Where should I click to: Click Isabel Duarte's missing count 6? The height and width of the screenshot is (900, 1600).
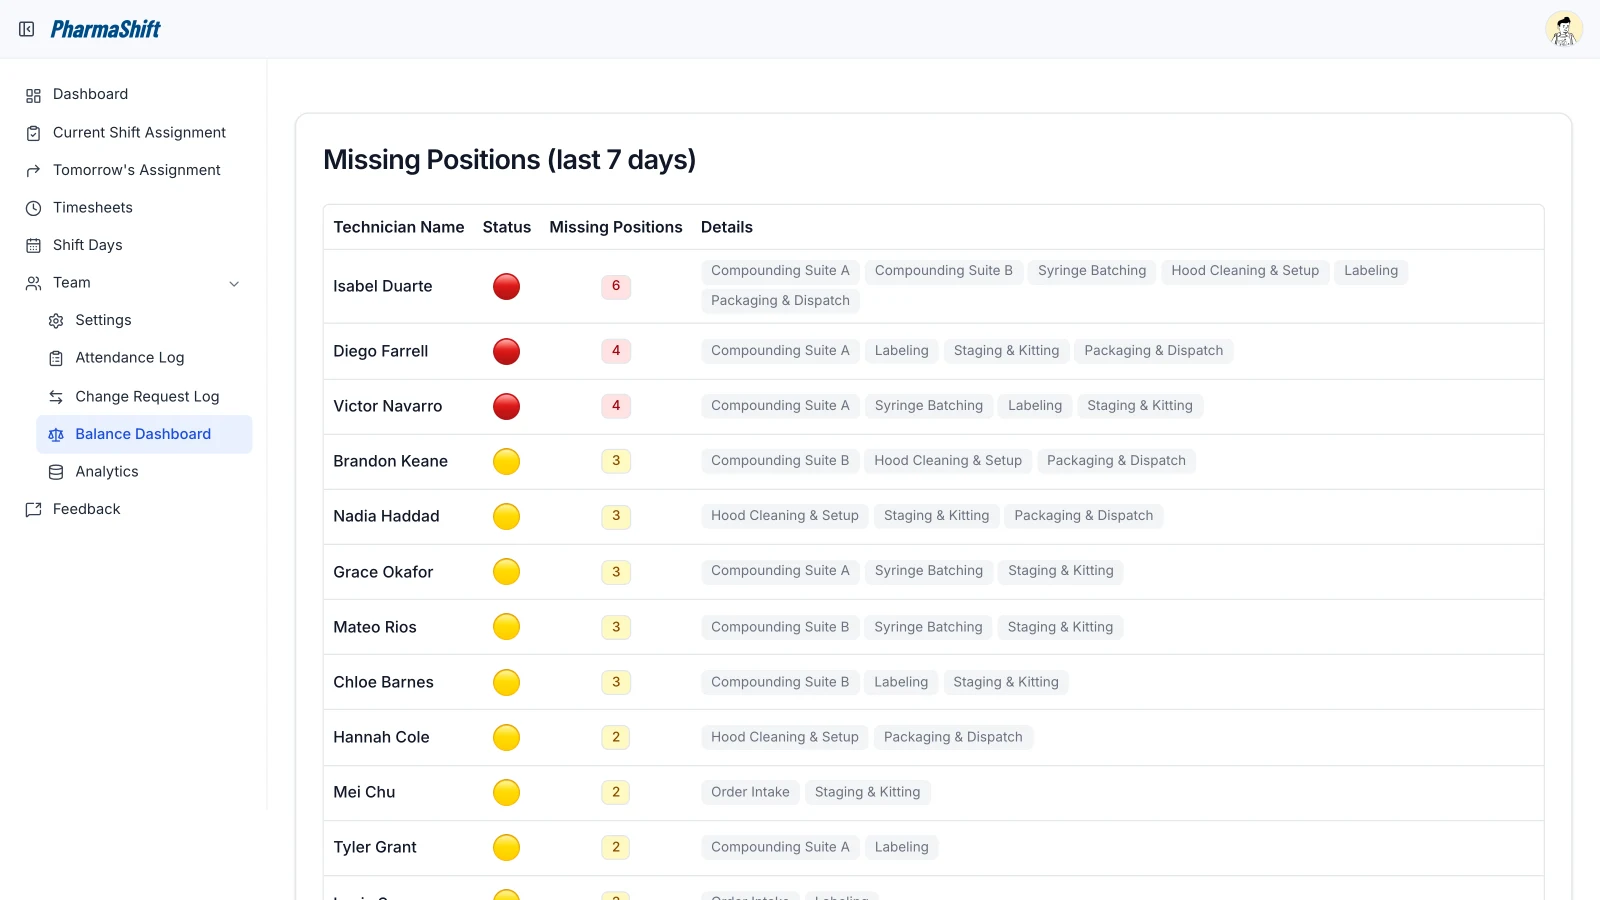(616, 286)
